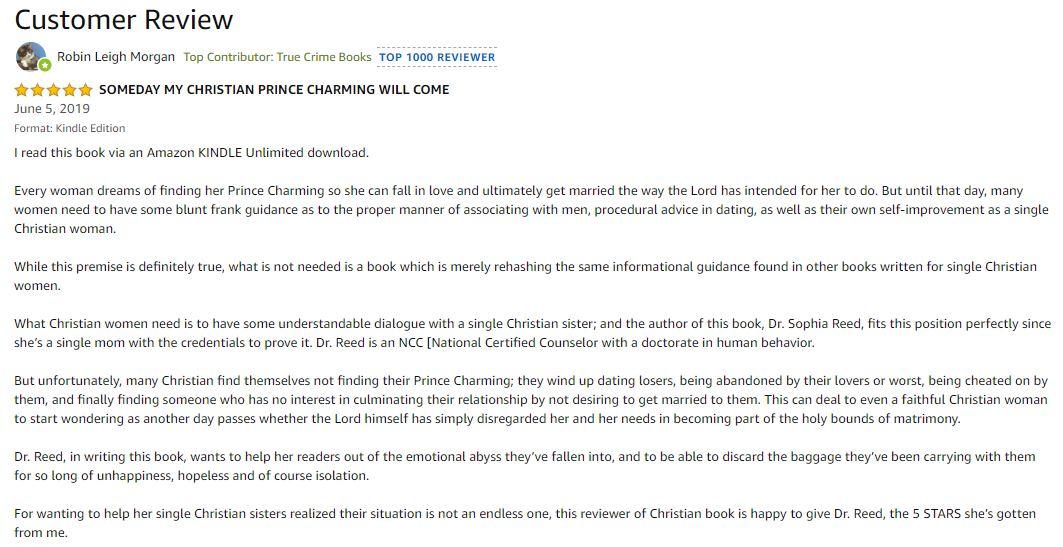
Task: Open Robin Leigh Morgan's profile avatar
Action: click(x=30, y=55)
